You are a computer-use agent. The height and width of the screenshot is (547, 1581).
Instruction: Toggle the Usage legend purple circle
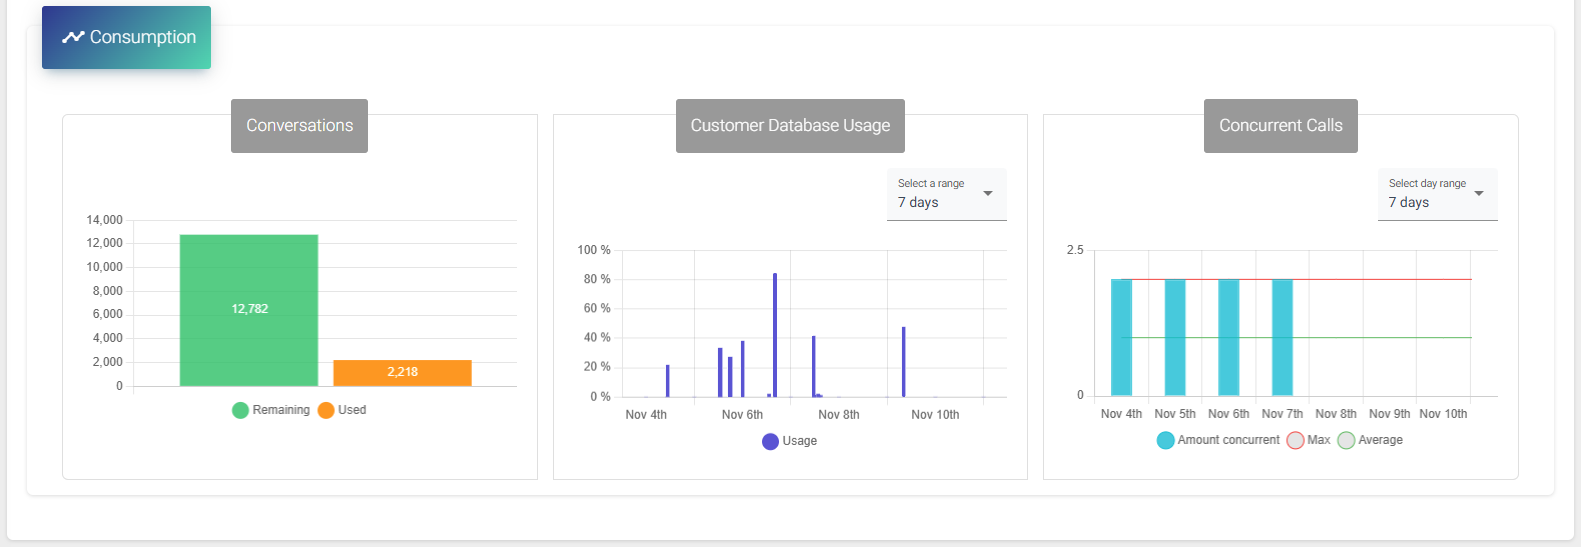(x=770, y=441)
